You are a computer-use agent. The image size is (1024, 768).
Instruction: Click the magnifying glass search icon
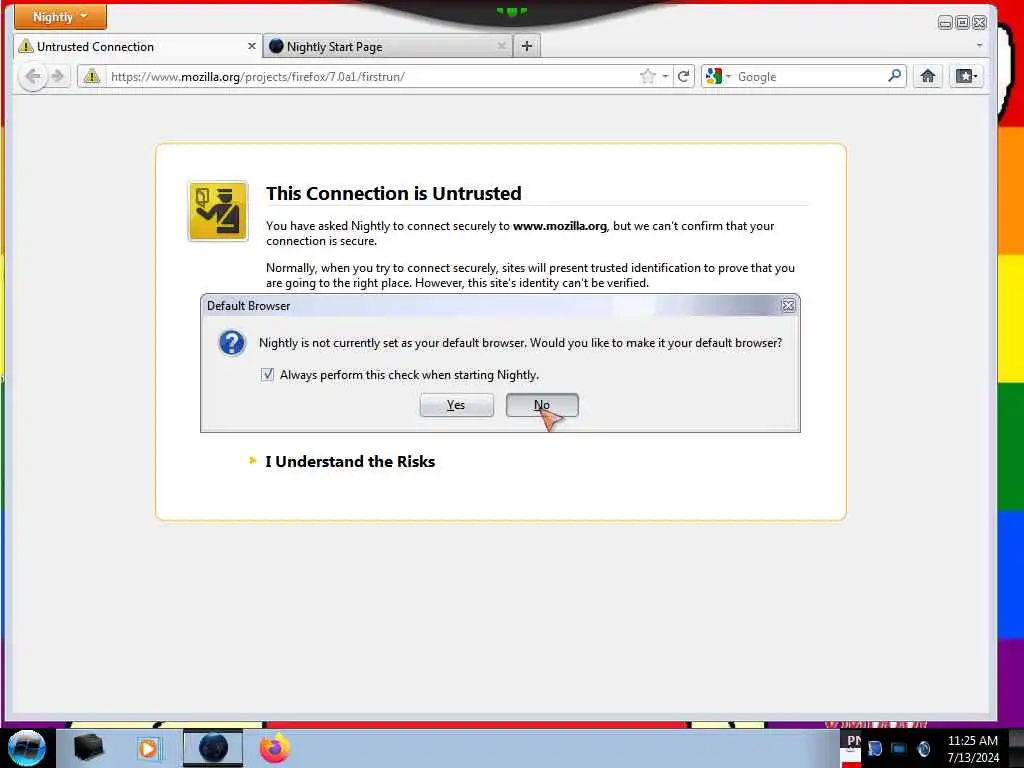point(895,76)
